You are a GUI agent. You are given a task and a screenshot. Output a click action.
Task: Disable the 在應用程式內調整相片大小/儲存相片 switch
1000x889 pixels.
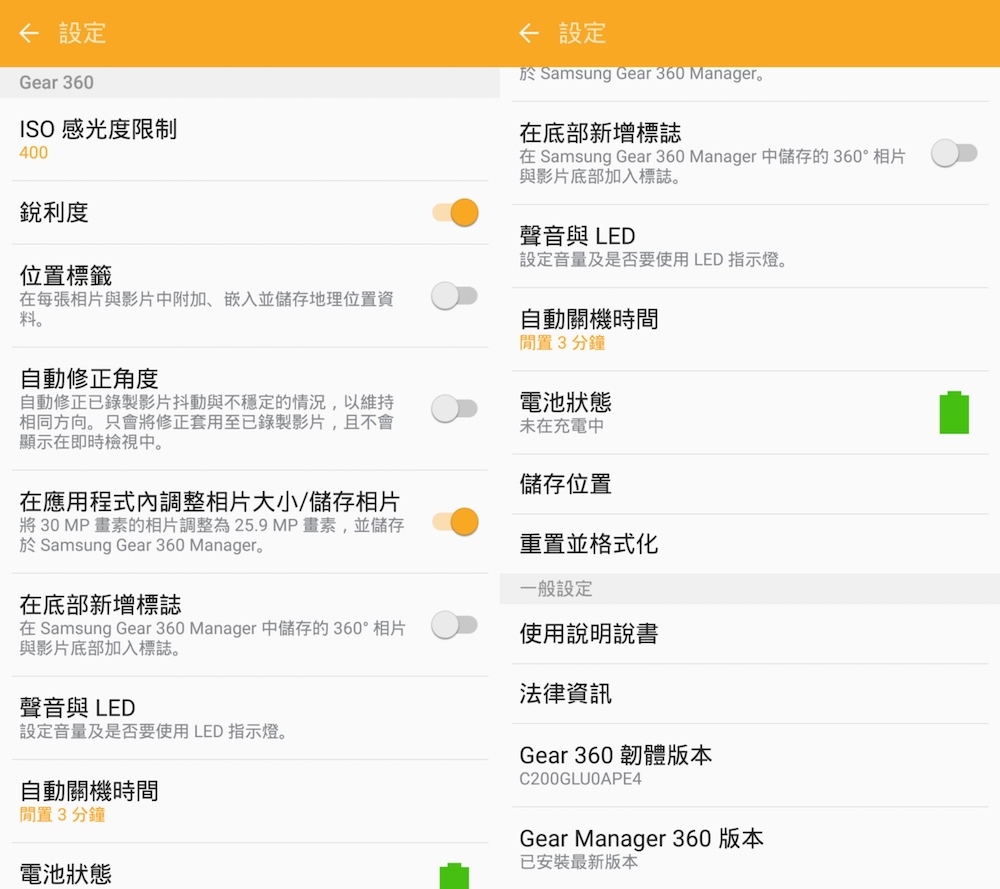pos(455,522)
